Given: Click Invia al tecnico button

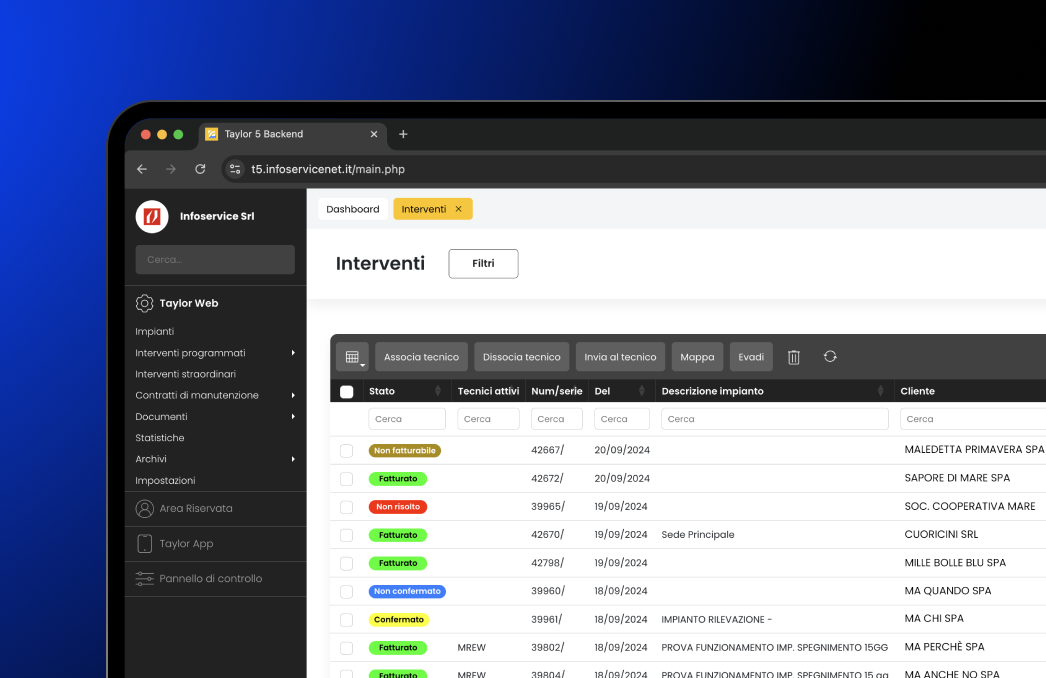Looking at the screenshot, I should (x=620, y=357).
